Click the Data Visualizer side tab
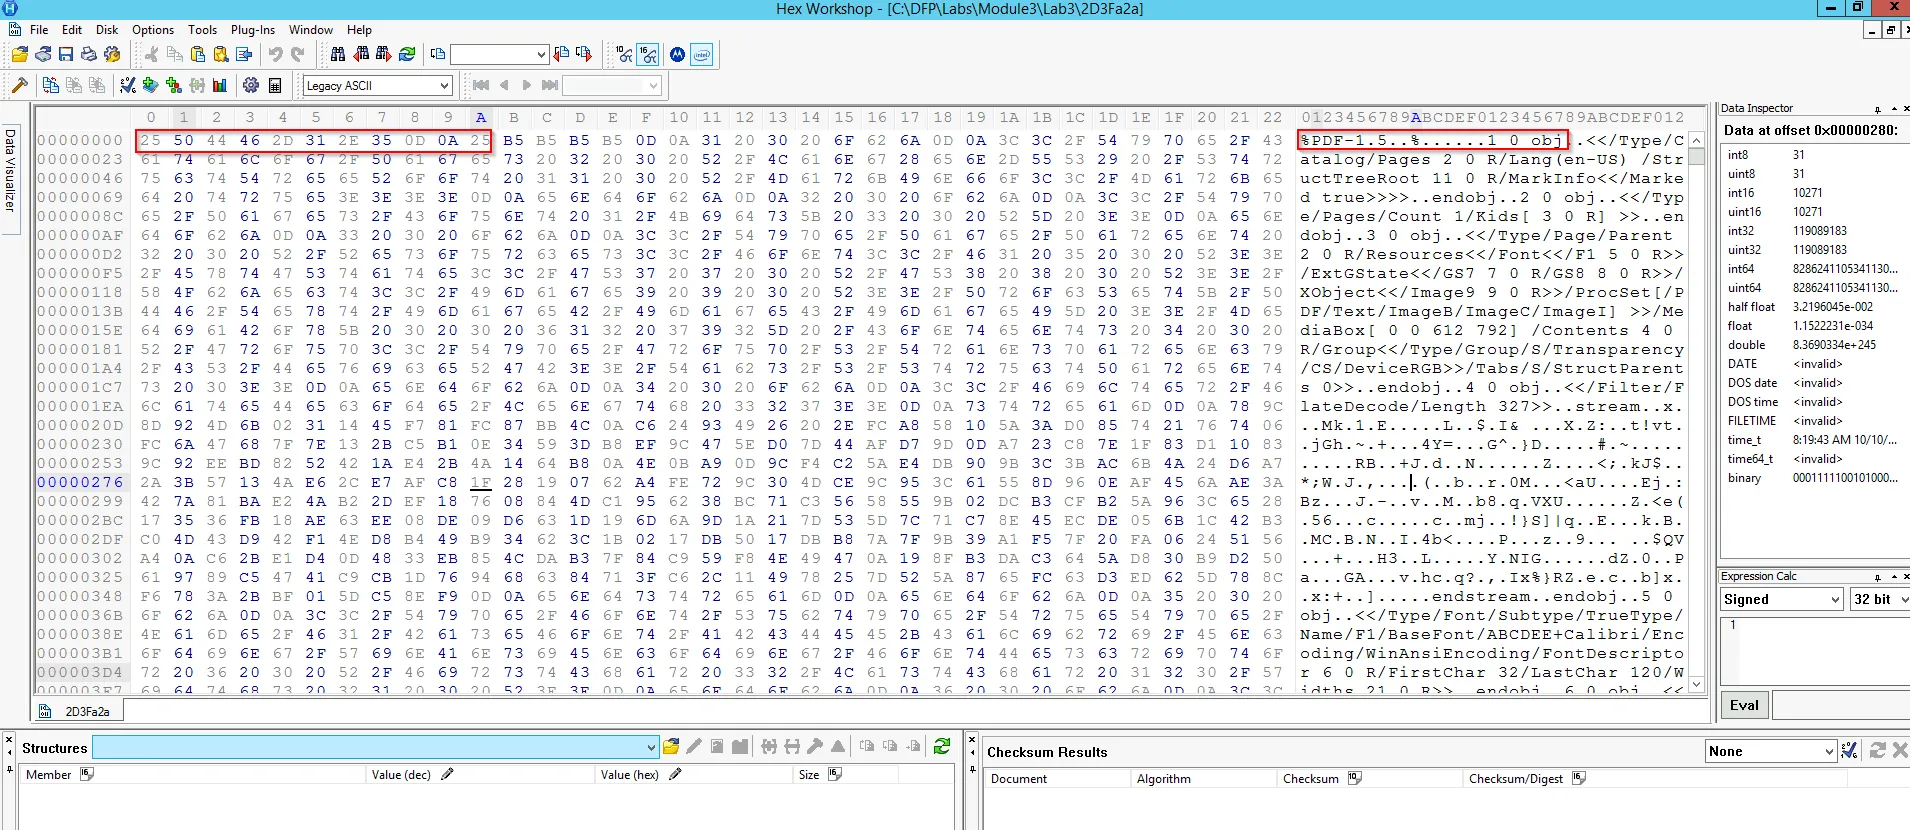The image size is (1910, 830). 10,170
